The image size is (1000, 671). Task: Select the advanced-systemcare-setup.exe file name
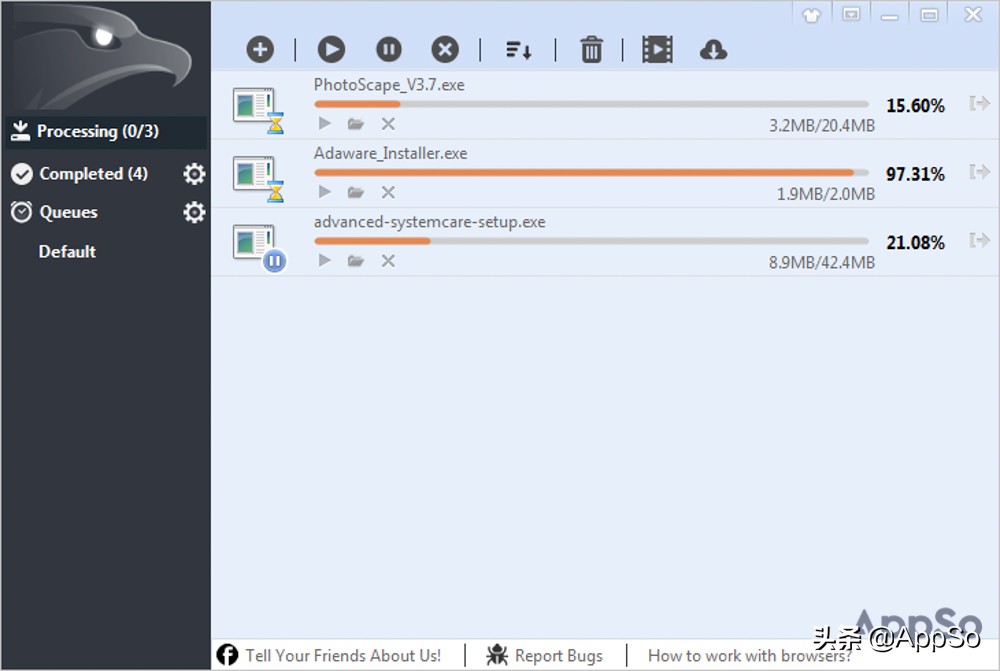click(429, 222)
